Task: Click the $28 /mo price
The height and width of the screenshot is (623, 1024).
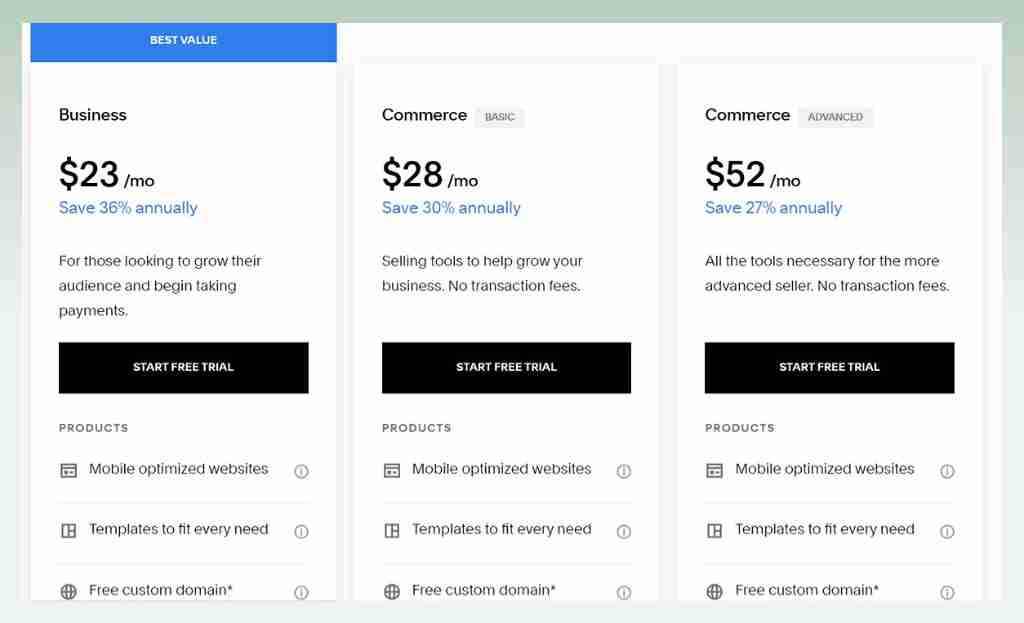Action: click(430, 174)
